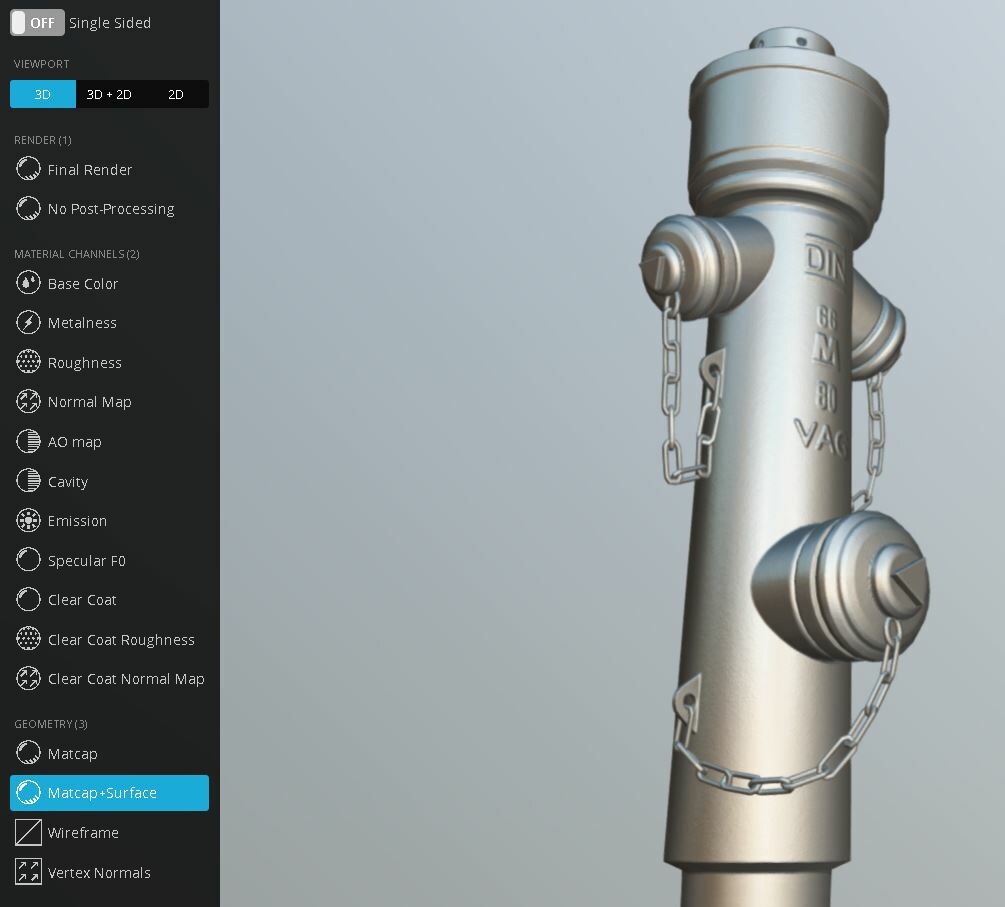Click the Clear Coat Normal Map icon

point(28,679)
